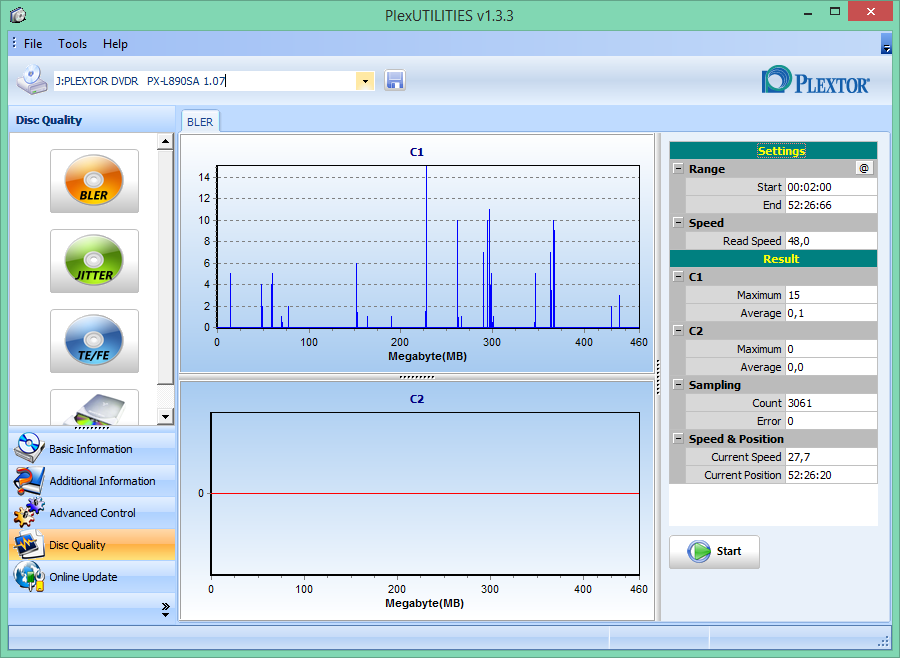Collapse the Speed & Position group
The height and width of the screenshot is (658, 900).
(678, 439)
